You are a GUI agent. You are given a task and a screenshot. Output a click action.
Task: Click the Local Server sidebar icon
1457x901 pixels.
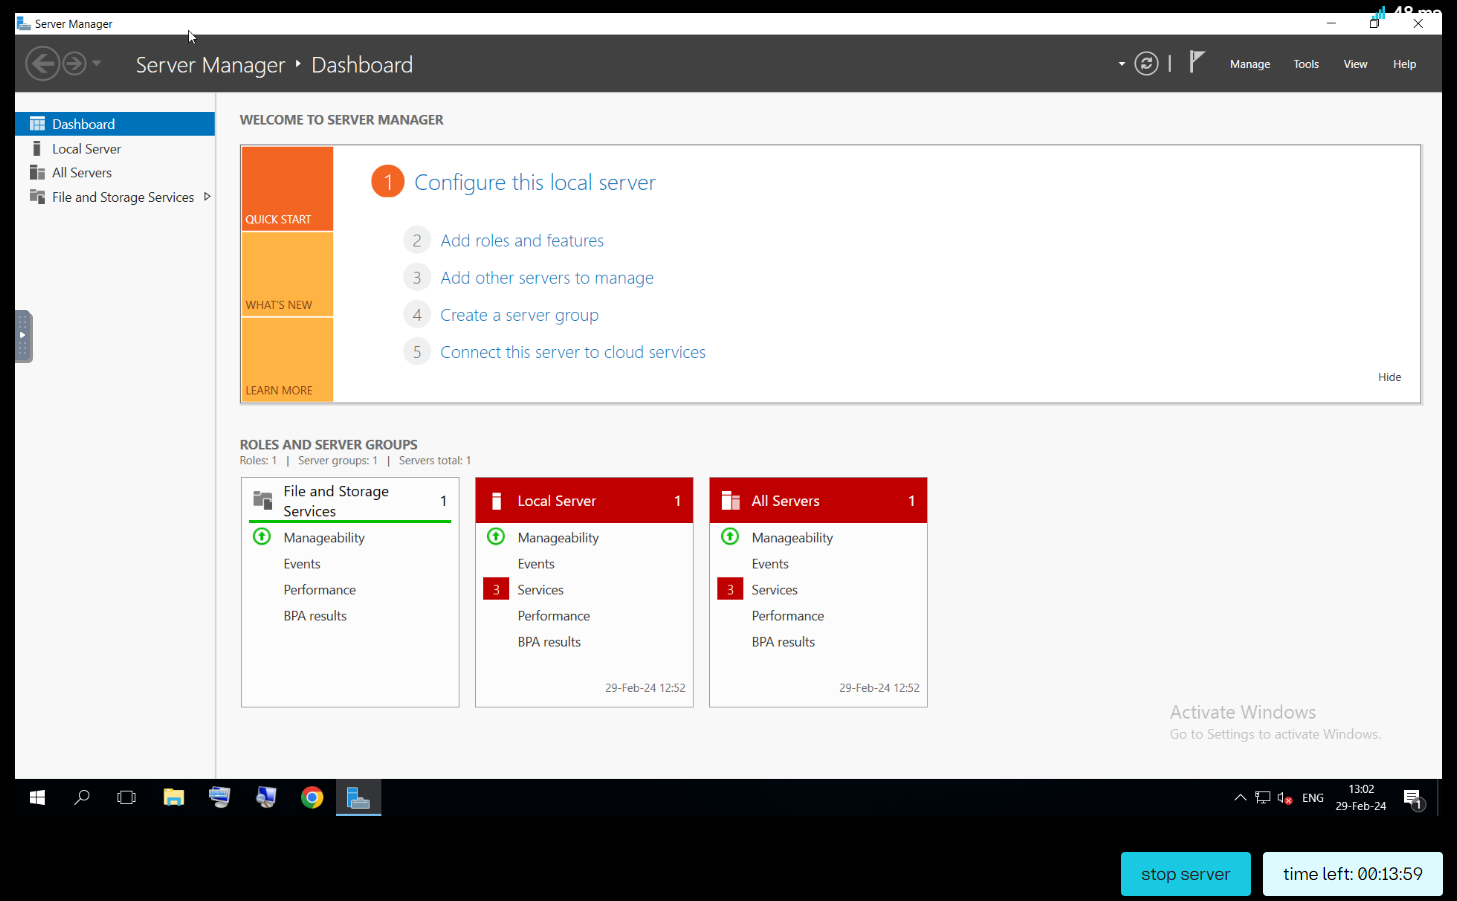37,149
